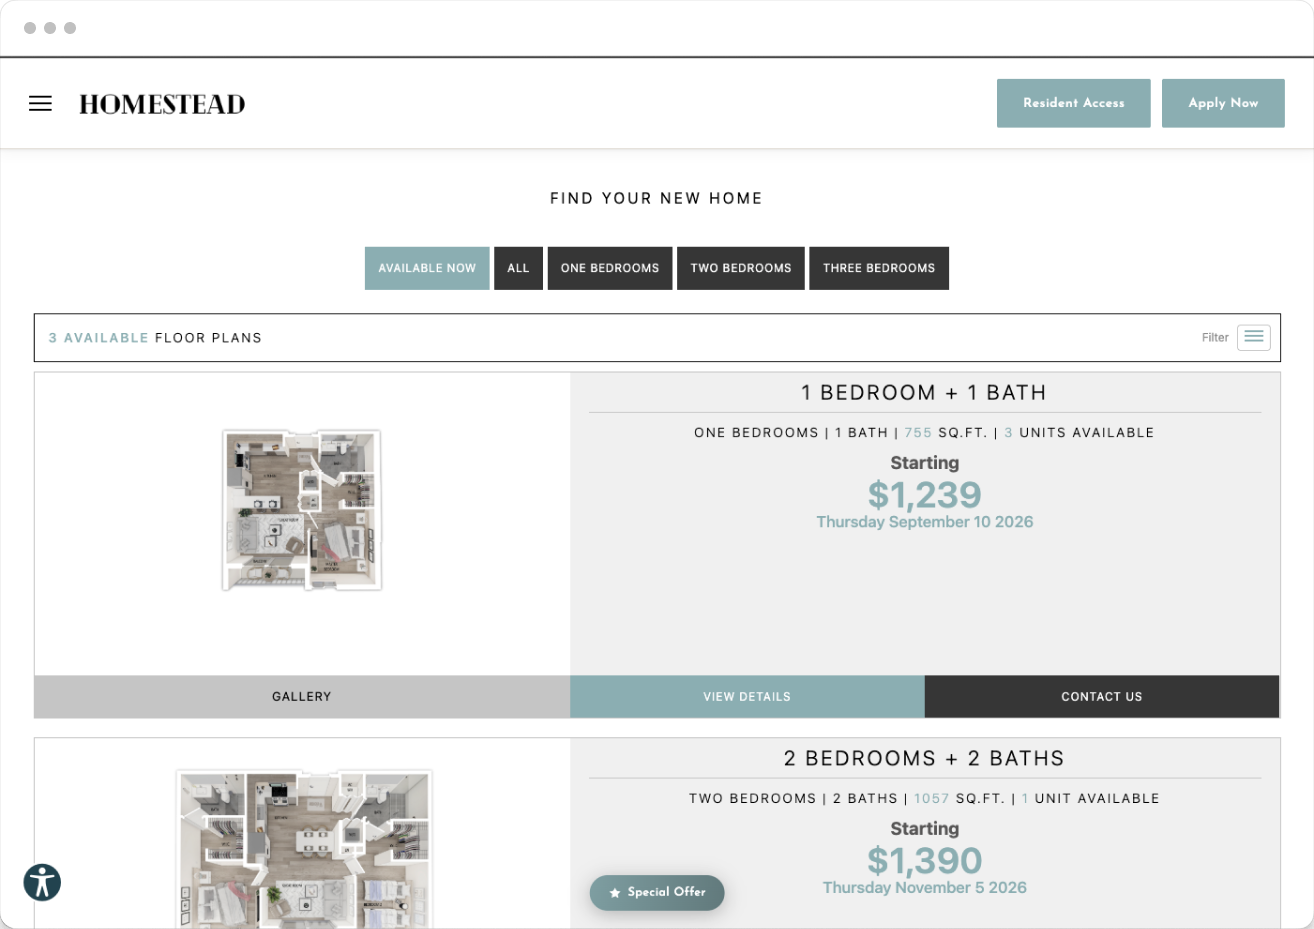Filter by Two Bedrooms tab

click(x=741, y=268)
